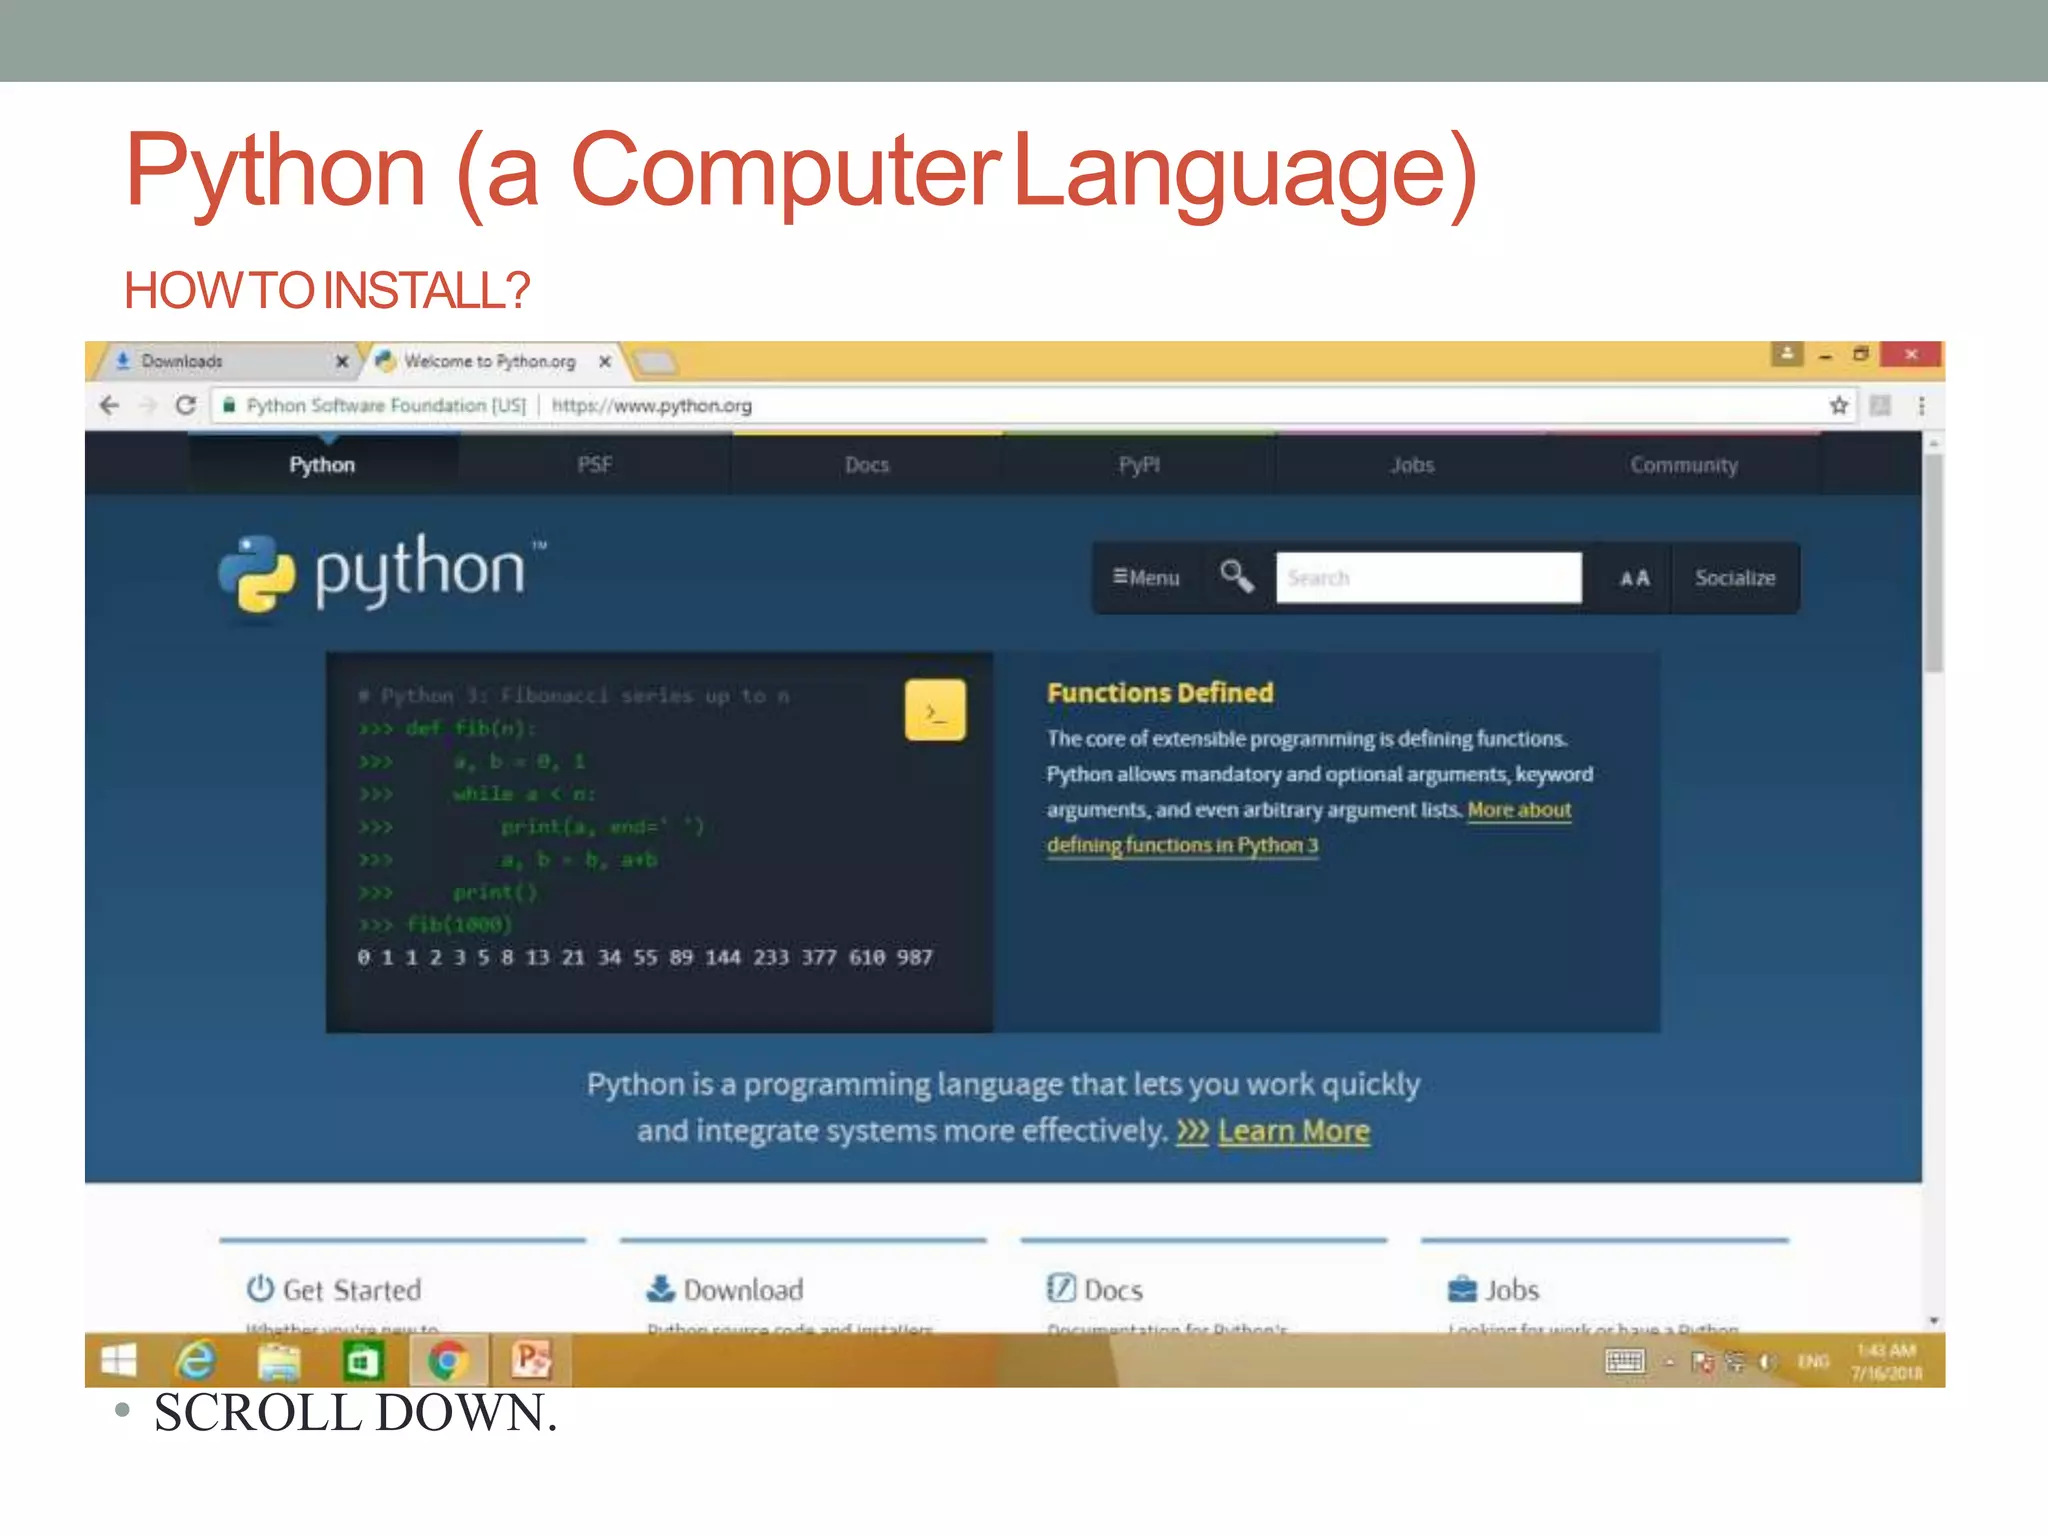Image resolution: width=2048 pixels, height=1536 pixels.
Task: Click the page vertical scrollbar thumb
Action: point(1934,563)
